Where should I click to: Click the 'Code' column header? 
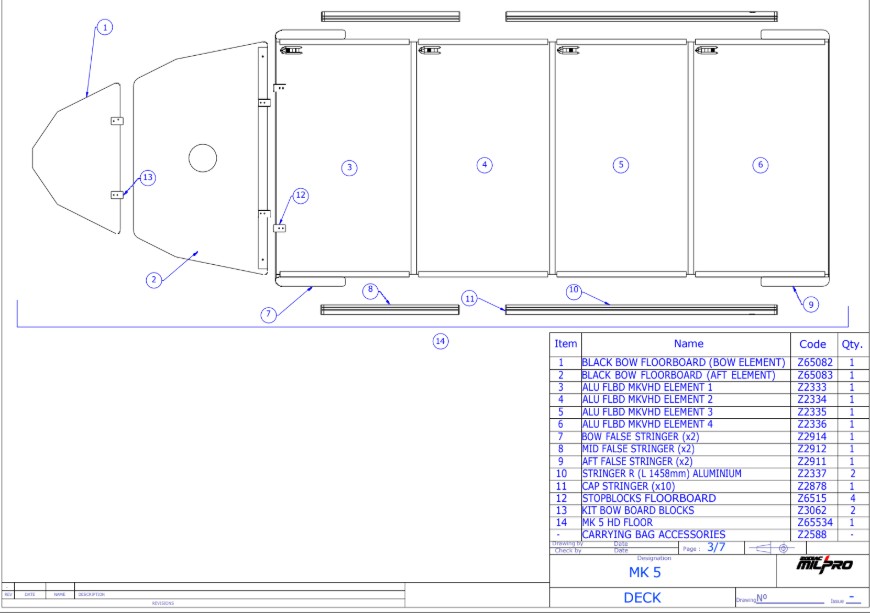coord(812,345)
